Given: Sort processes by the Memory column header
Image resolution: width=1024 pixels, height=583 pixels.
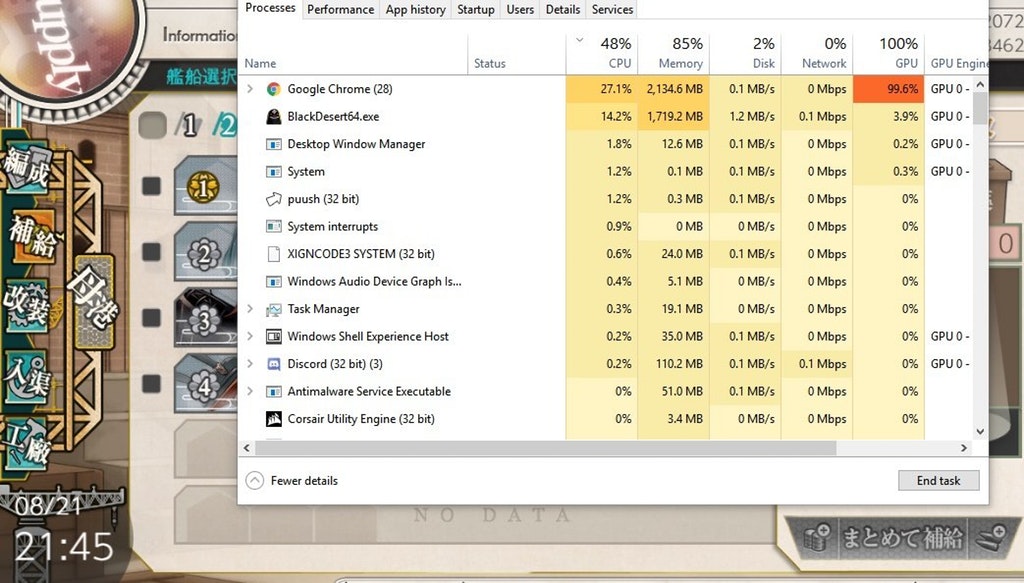Looking at the screenshot, I should click(x=673, y=54).
